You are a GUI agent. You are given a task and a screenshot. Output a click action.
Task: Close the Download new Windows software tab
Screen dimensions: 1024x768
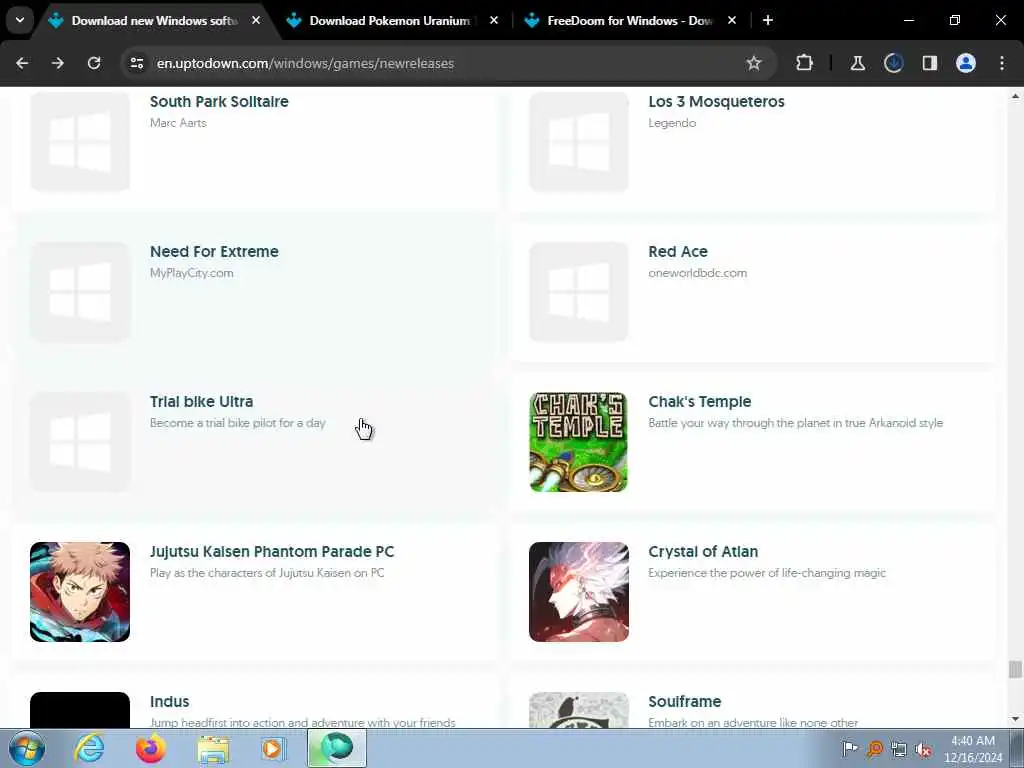pos(256,21)
